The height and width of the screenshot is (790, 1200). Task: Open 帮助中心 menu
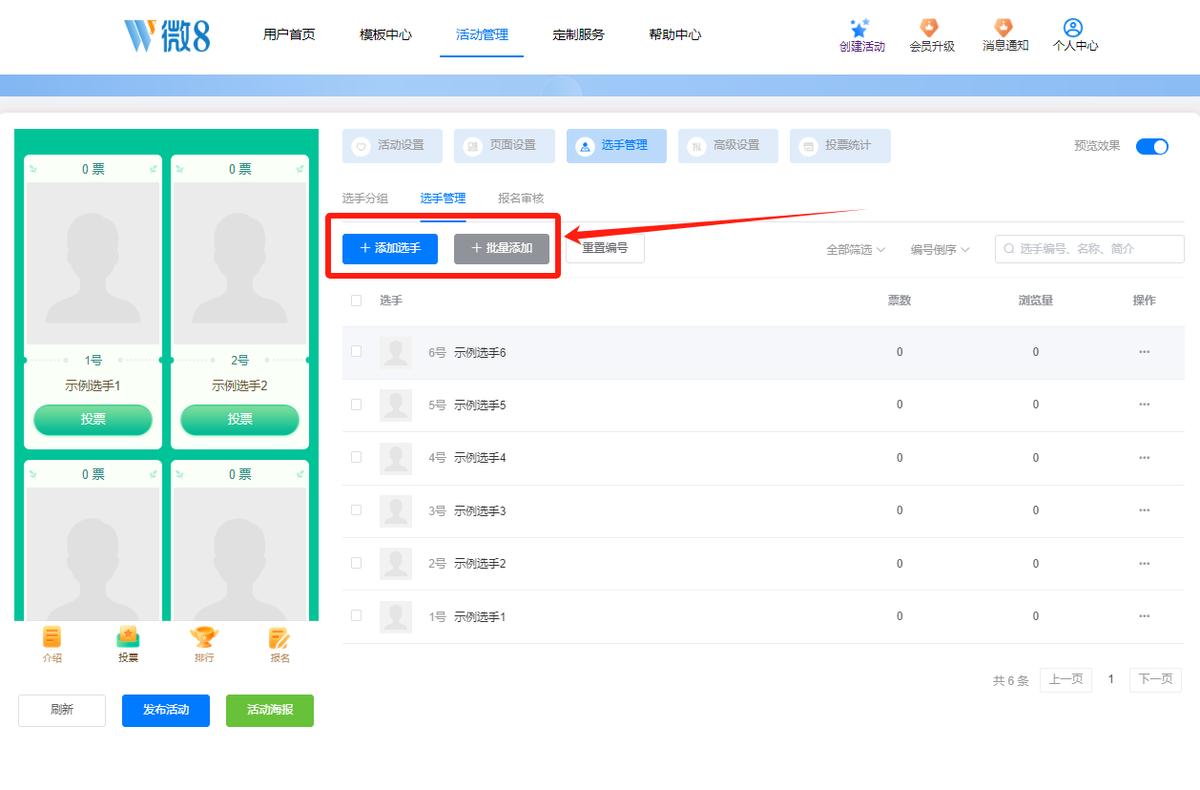click(675, 34)
